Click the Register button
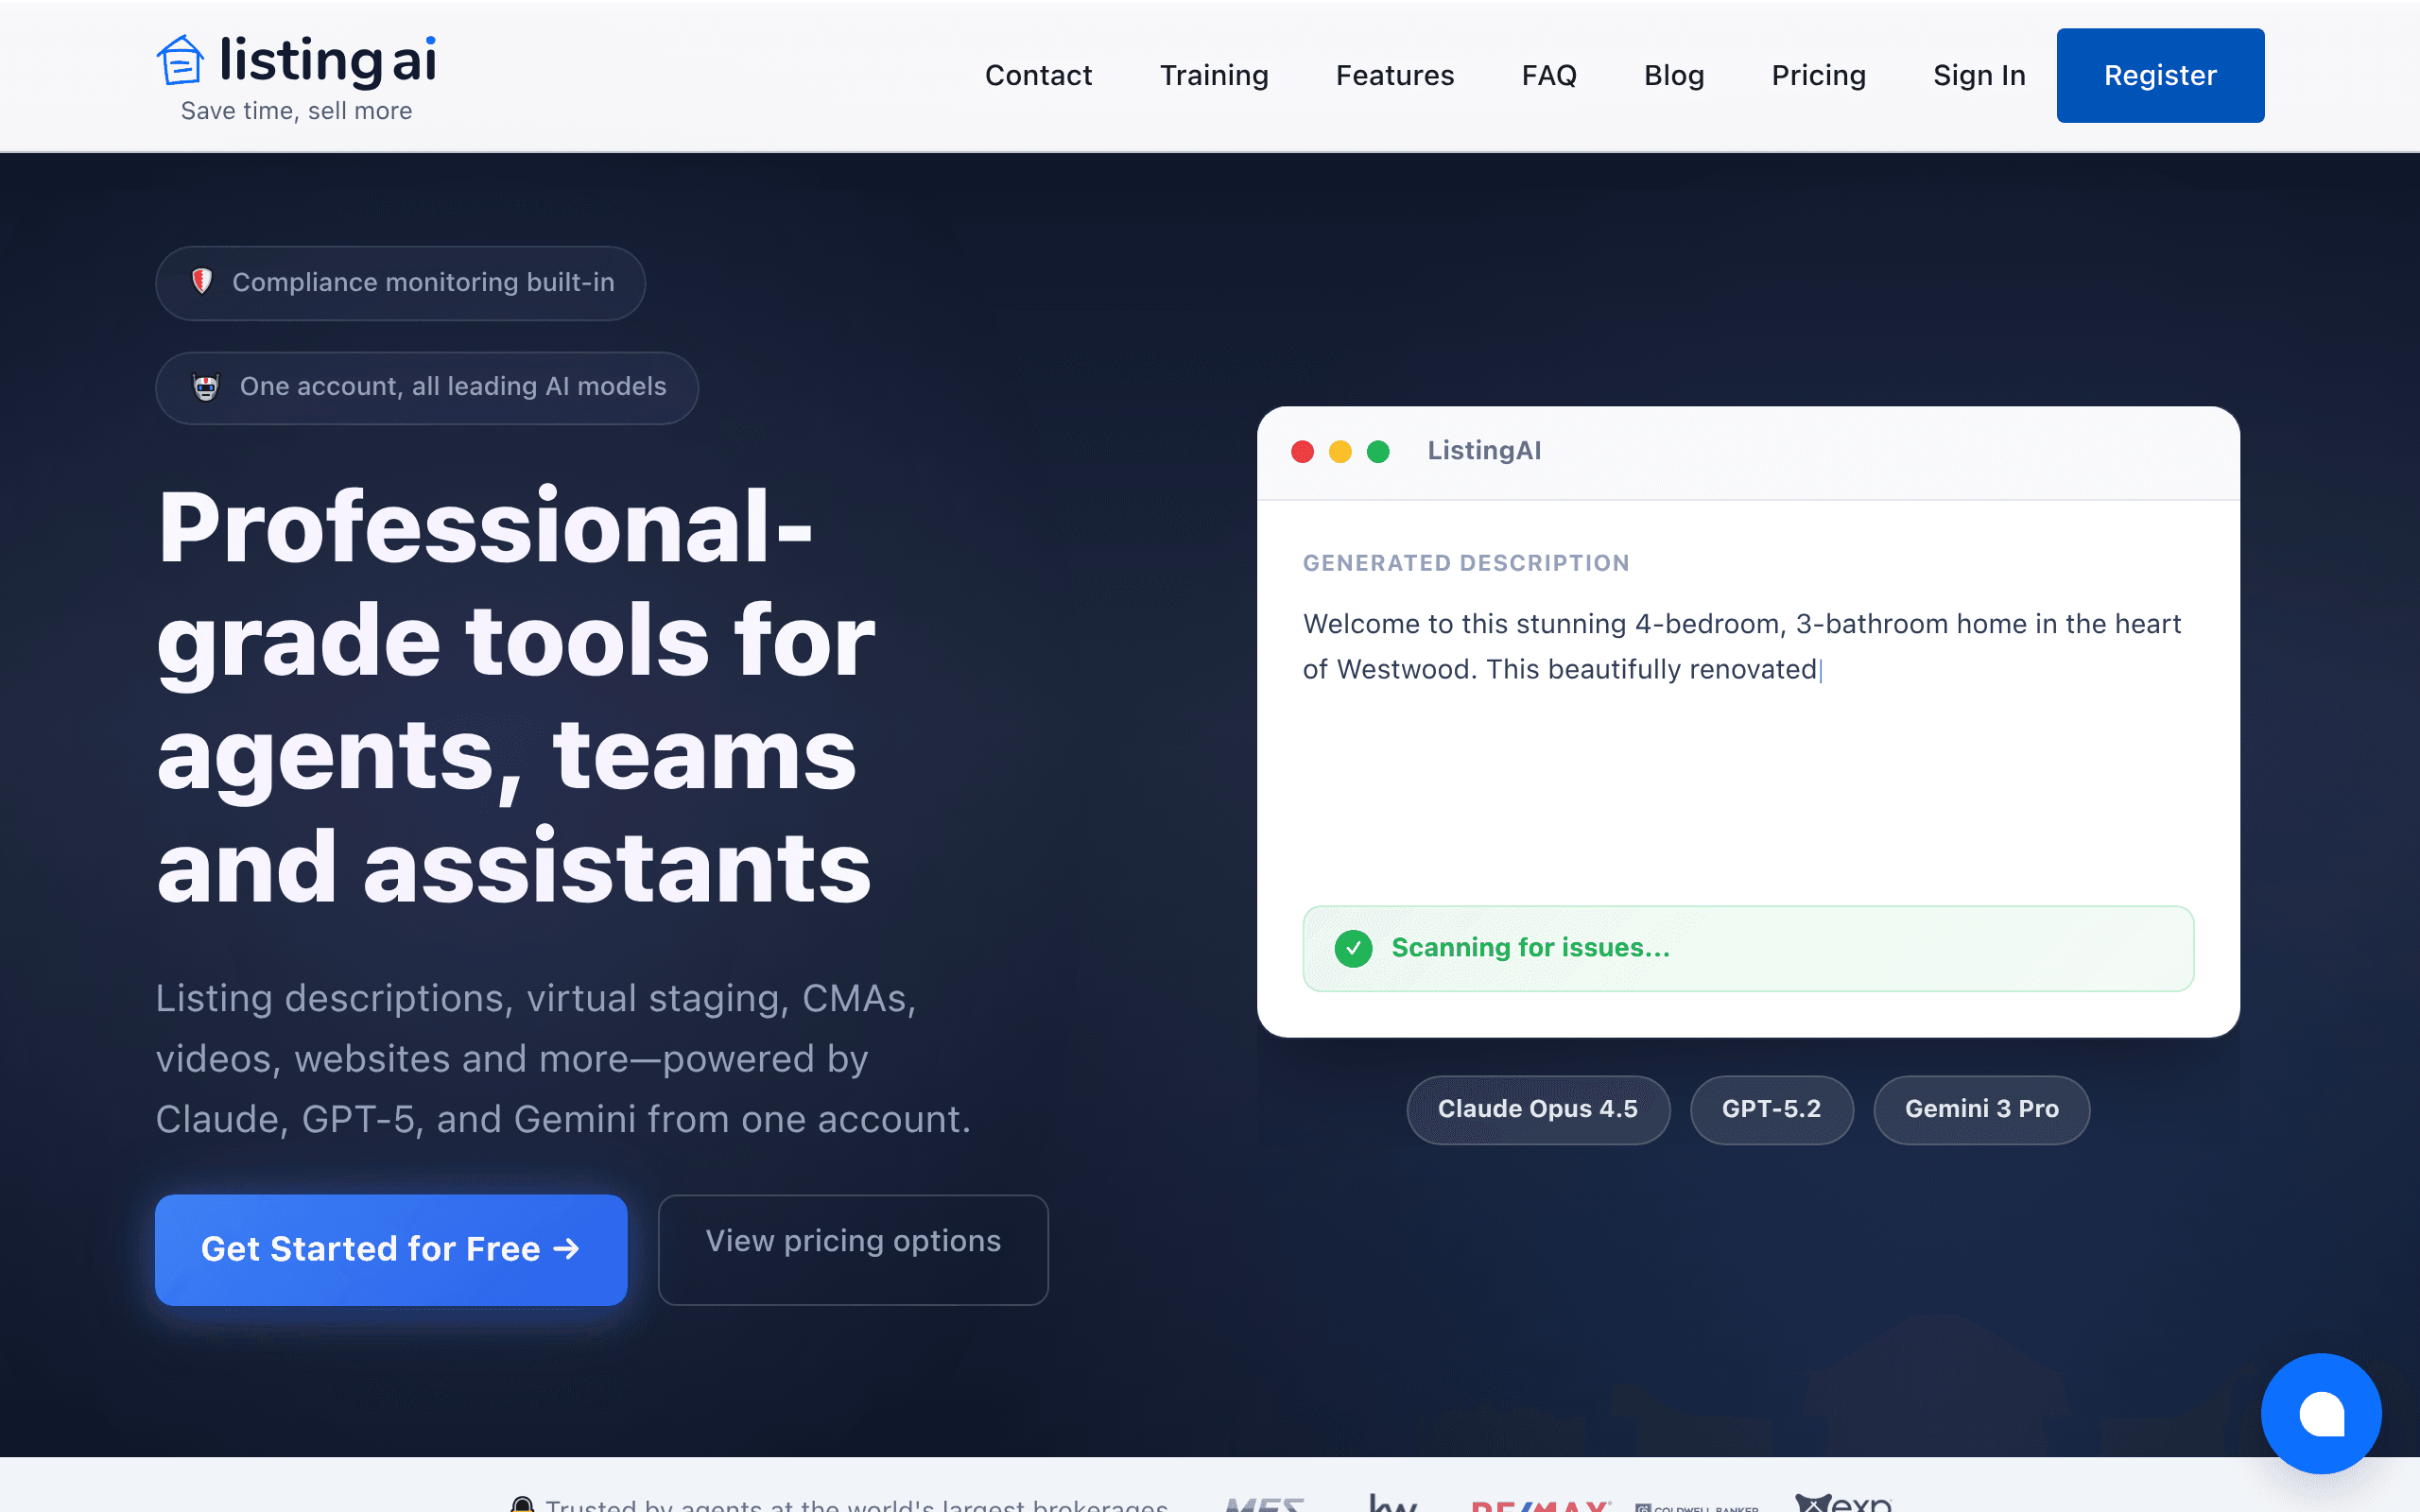The image size is (2420, 1512). (x=2160, y=76)
